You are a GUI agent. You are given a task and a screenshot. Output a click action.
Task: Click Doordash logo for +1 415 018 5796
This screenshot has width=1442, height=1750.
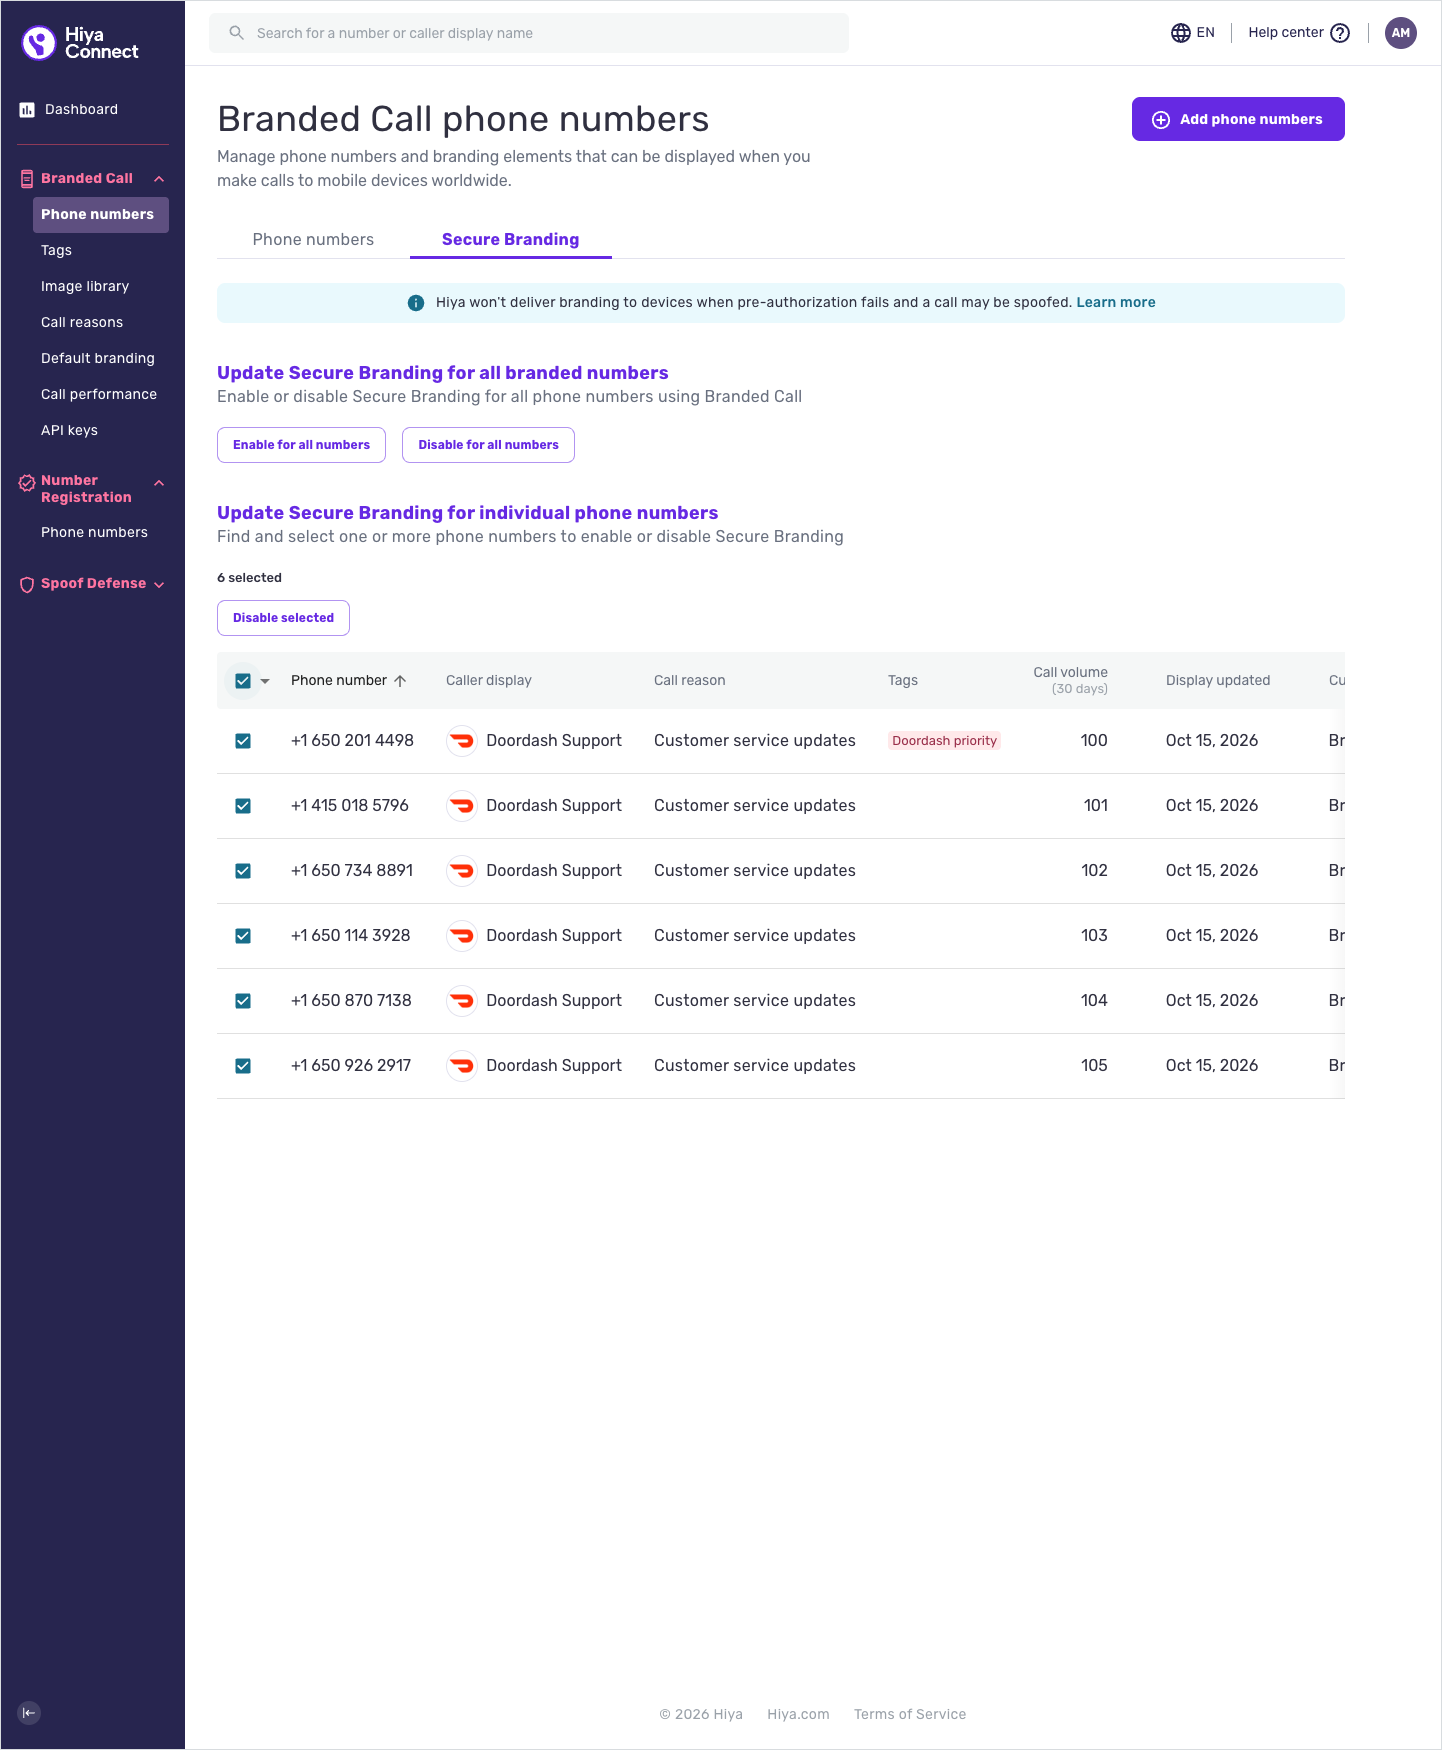[461, 806]
